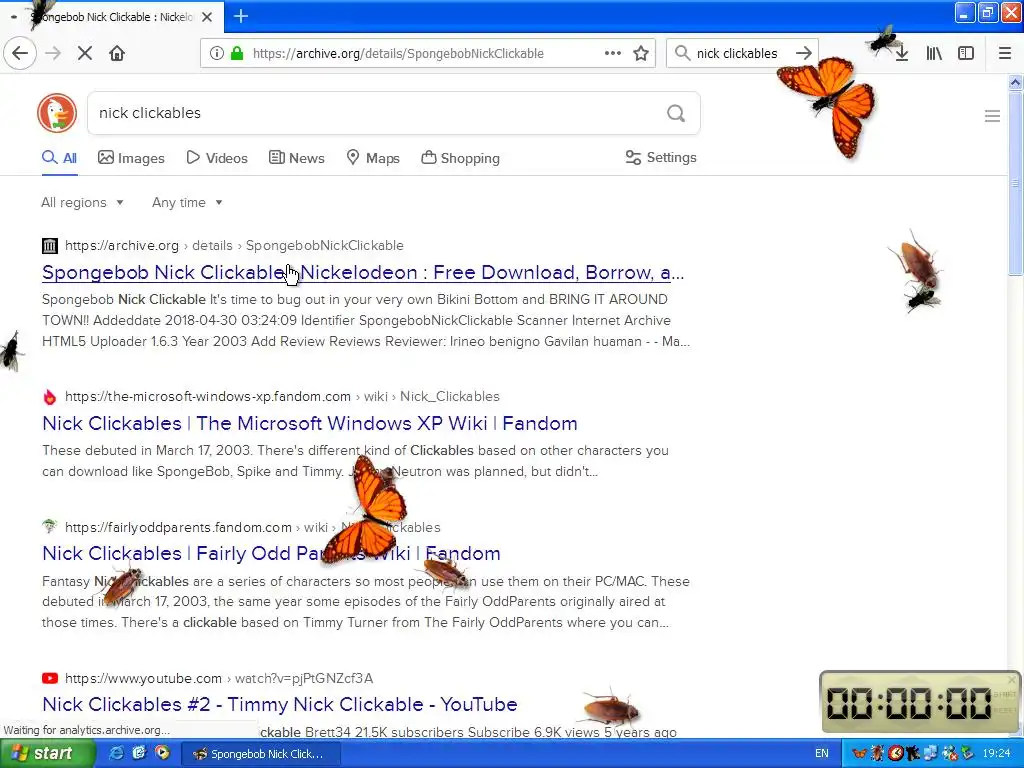
Task: Submit toolbar search with arrow button
Action: [x=804, y=54]
